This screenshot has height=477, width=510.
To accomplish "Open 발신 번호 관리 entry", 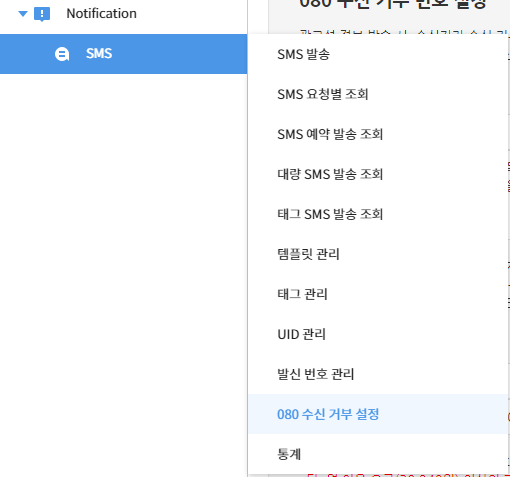I will (x=378, y=374).
